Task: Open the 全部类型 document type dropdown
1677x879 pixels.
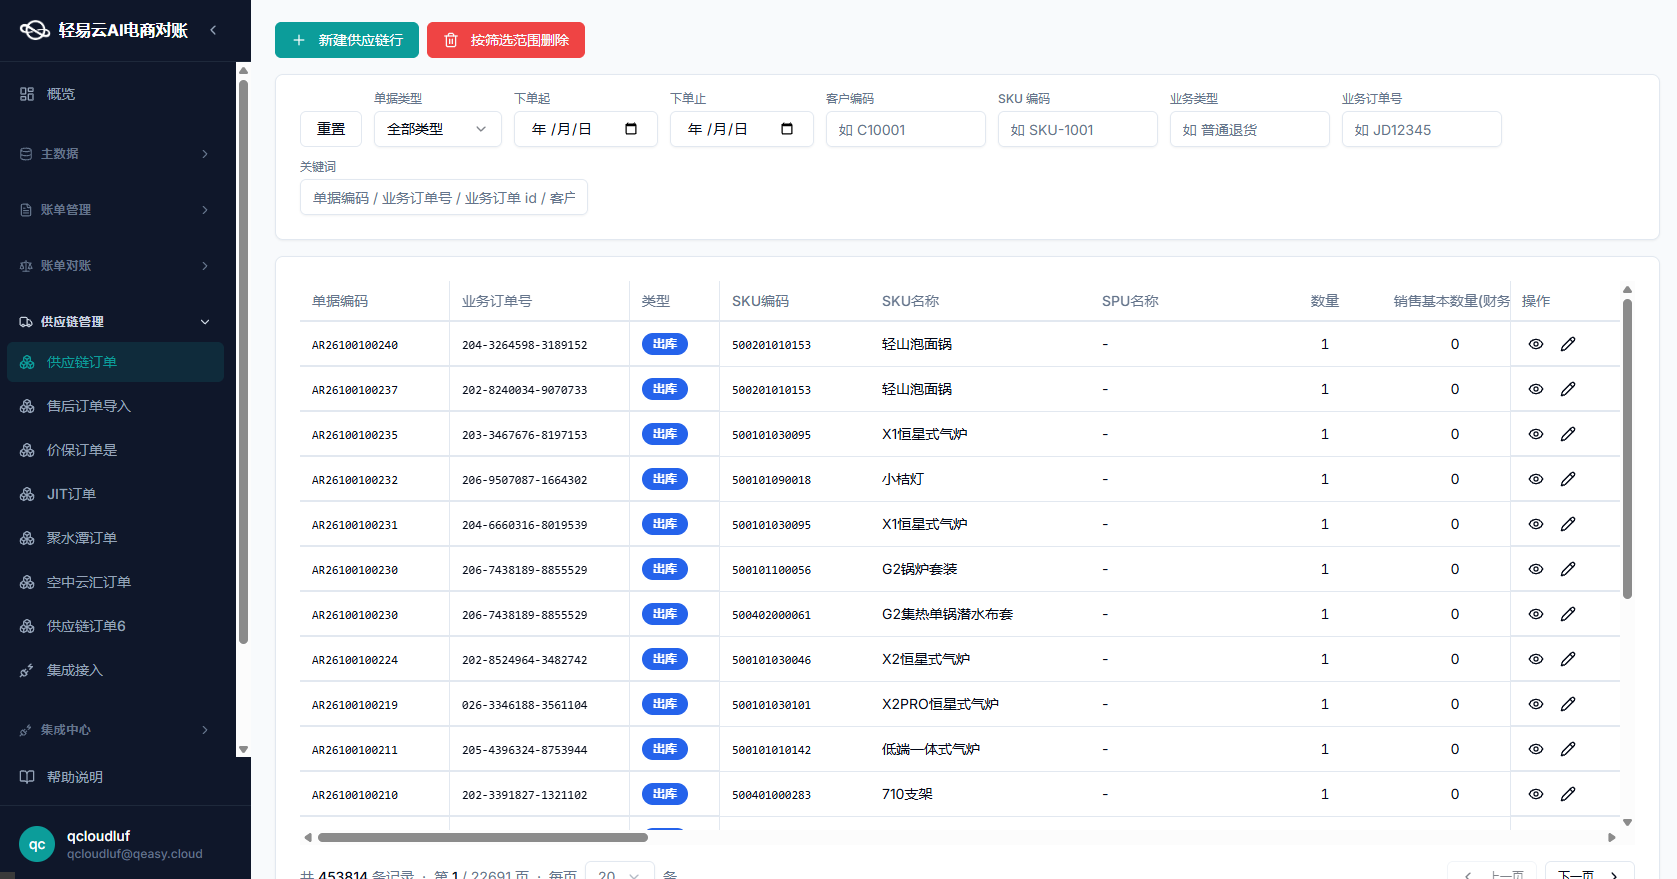Action: click(x=438, y=129)
